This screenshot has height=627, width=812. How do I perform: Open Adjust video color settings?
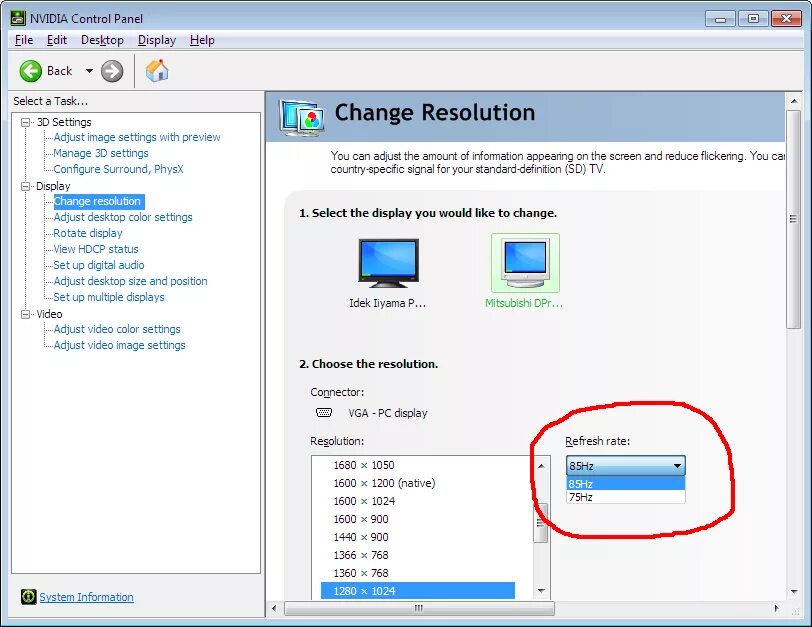tap(117, 329)
